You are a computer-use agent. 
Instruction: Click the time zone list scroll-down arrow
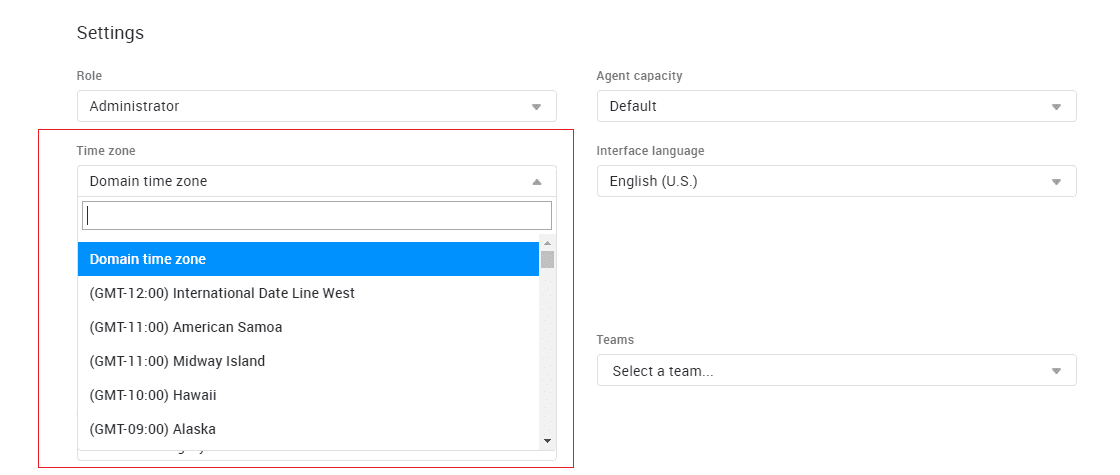tap(547, 440)
